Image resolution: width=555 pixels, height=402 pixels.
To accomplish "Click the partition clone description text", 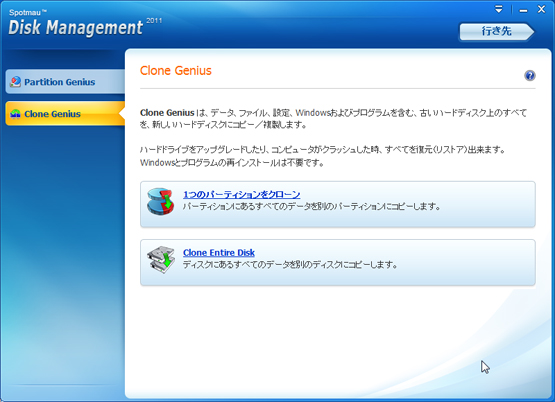I will point(312,206).
